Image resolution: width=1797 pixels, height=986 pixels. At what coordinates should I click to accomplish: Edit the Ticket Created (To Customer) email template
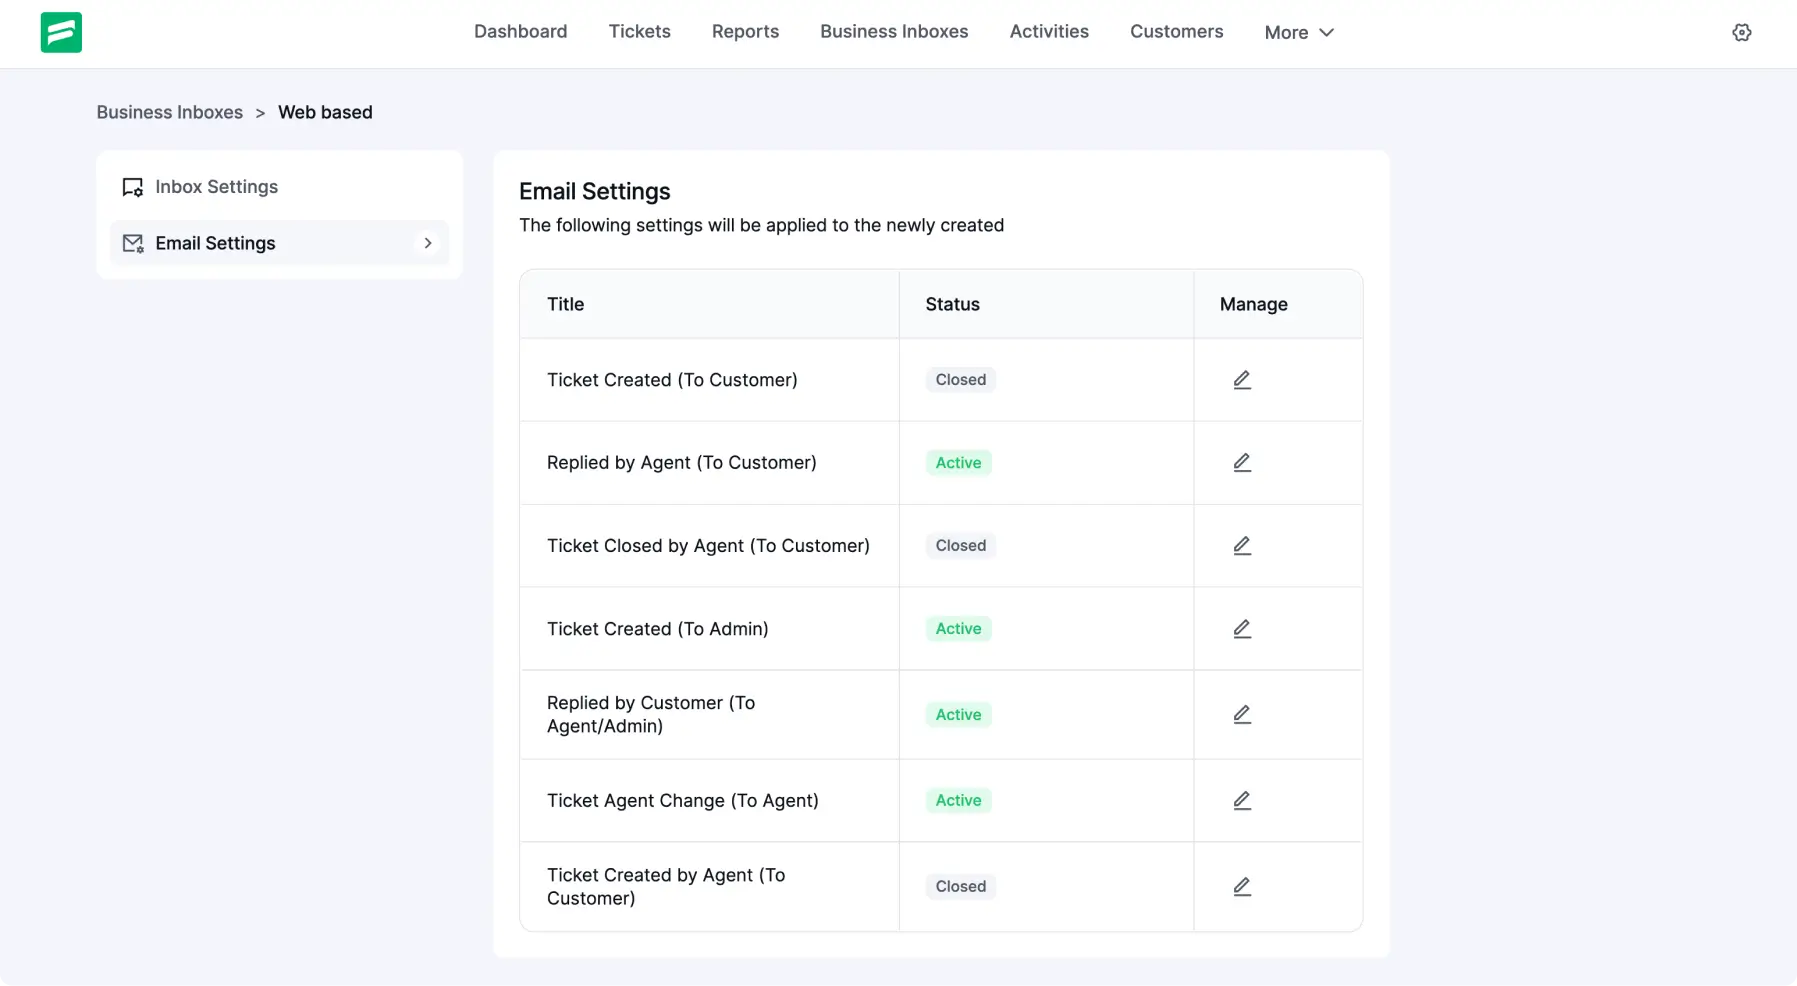pyautogui.click(x=1241, y=380)
